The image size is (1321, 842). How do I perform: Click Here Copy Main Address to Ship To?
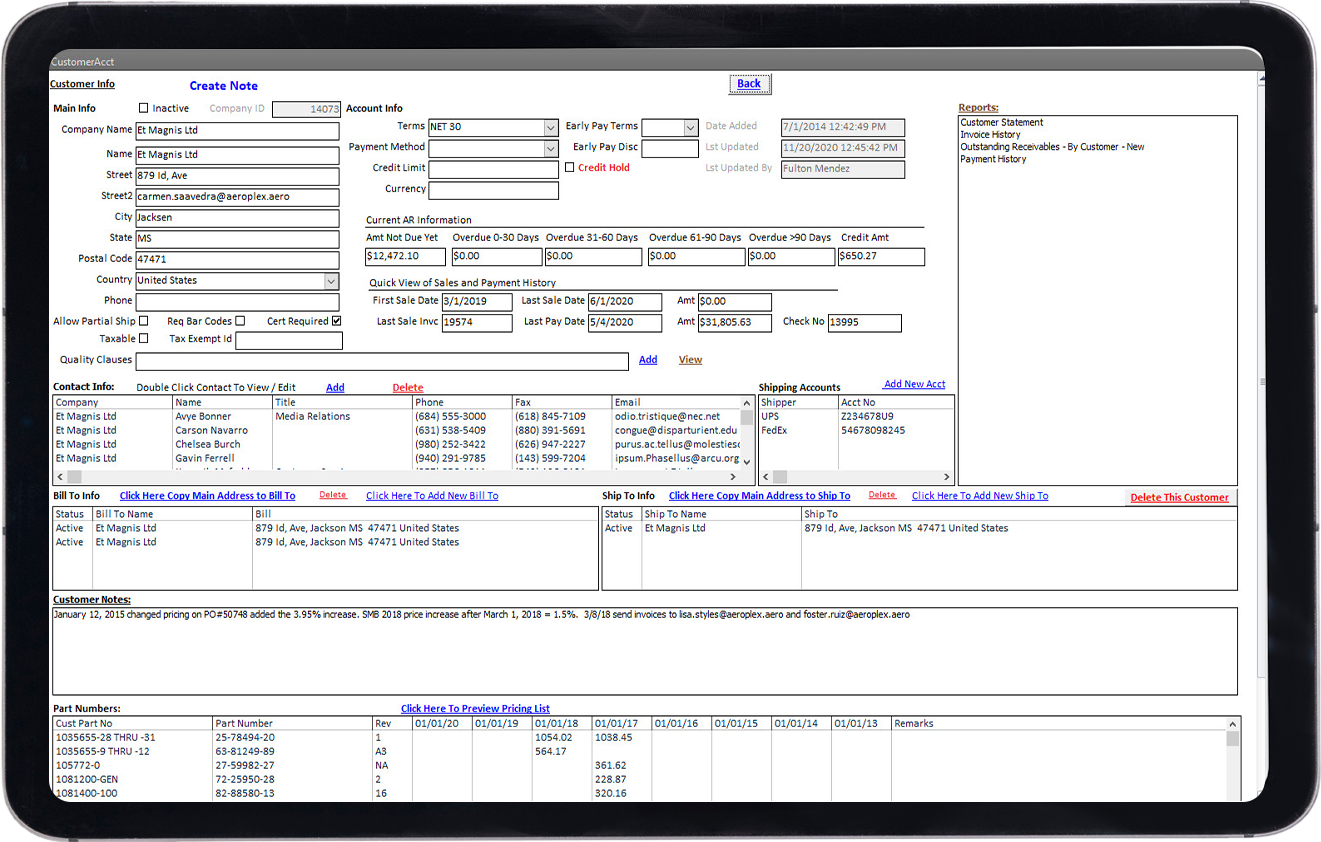pyautogui.click(x=759, y=496)
